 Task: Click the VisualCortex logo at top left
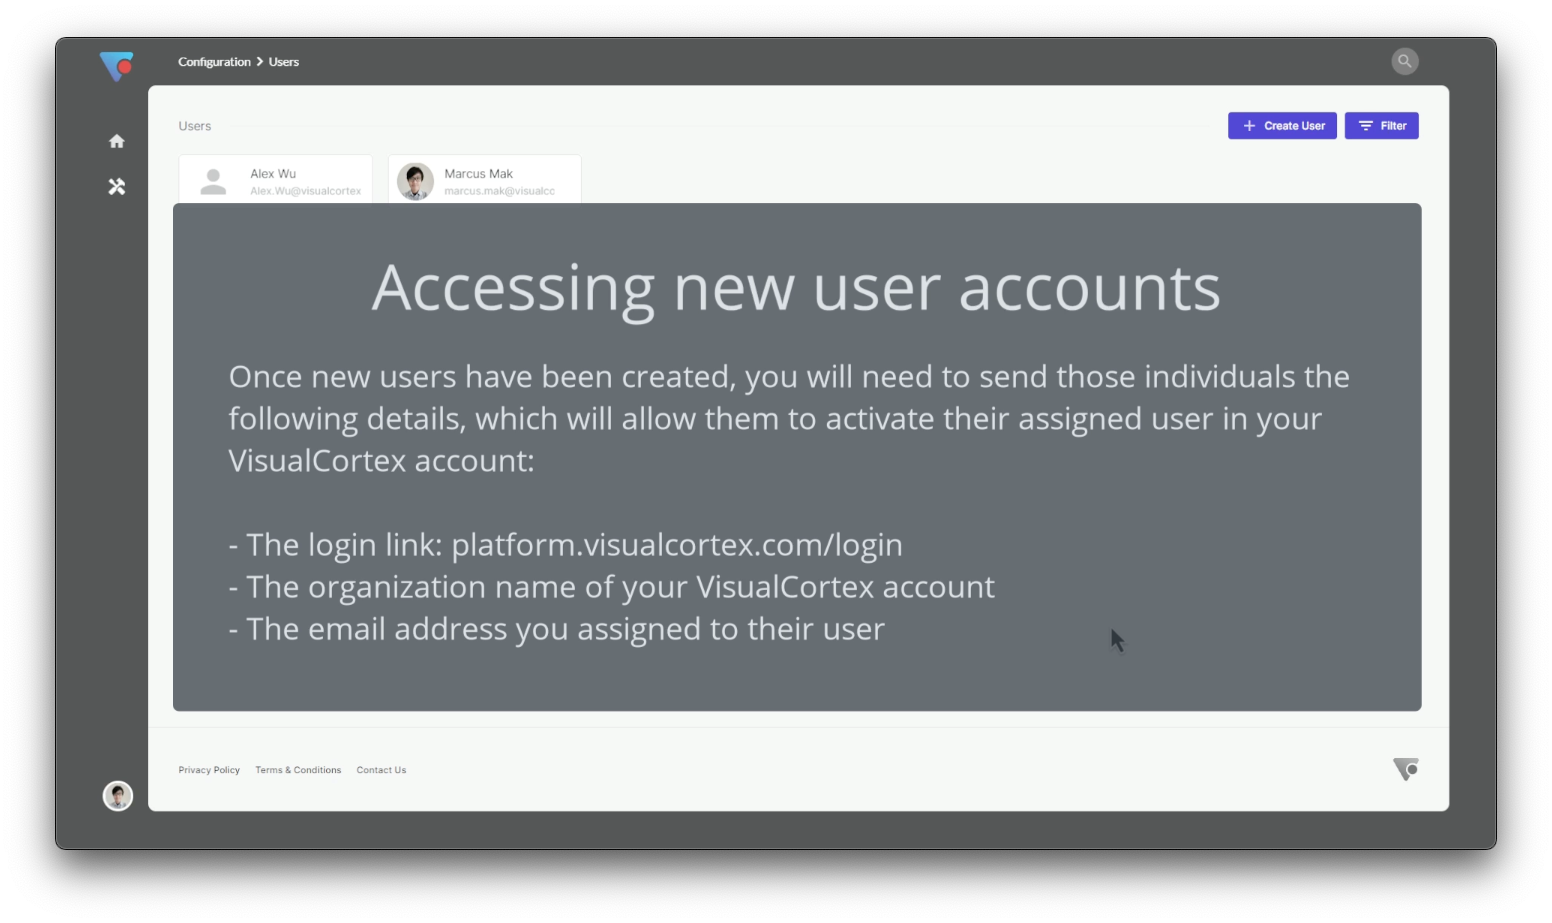pos(116,66)
